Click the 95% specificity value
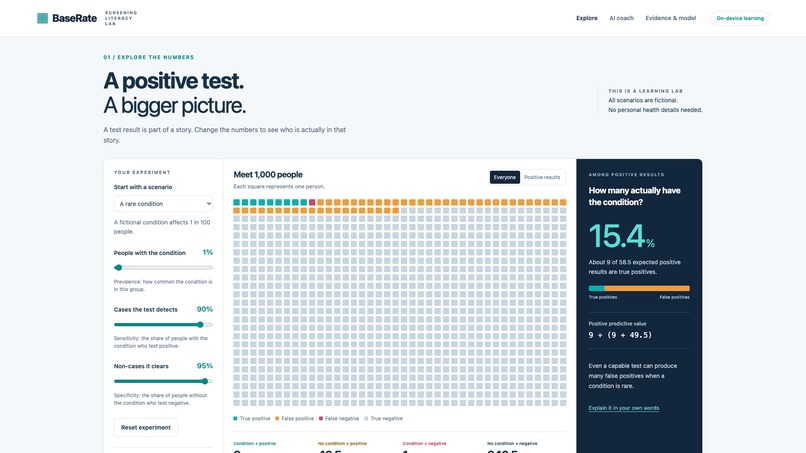Image resolution: width=806 pixels, height=453 pixels. [205, 366]
